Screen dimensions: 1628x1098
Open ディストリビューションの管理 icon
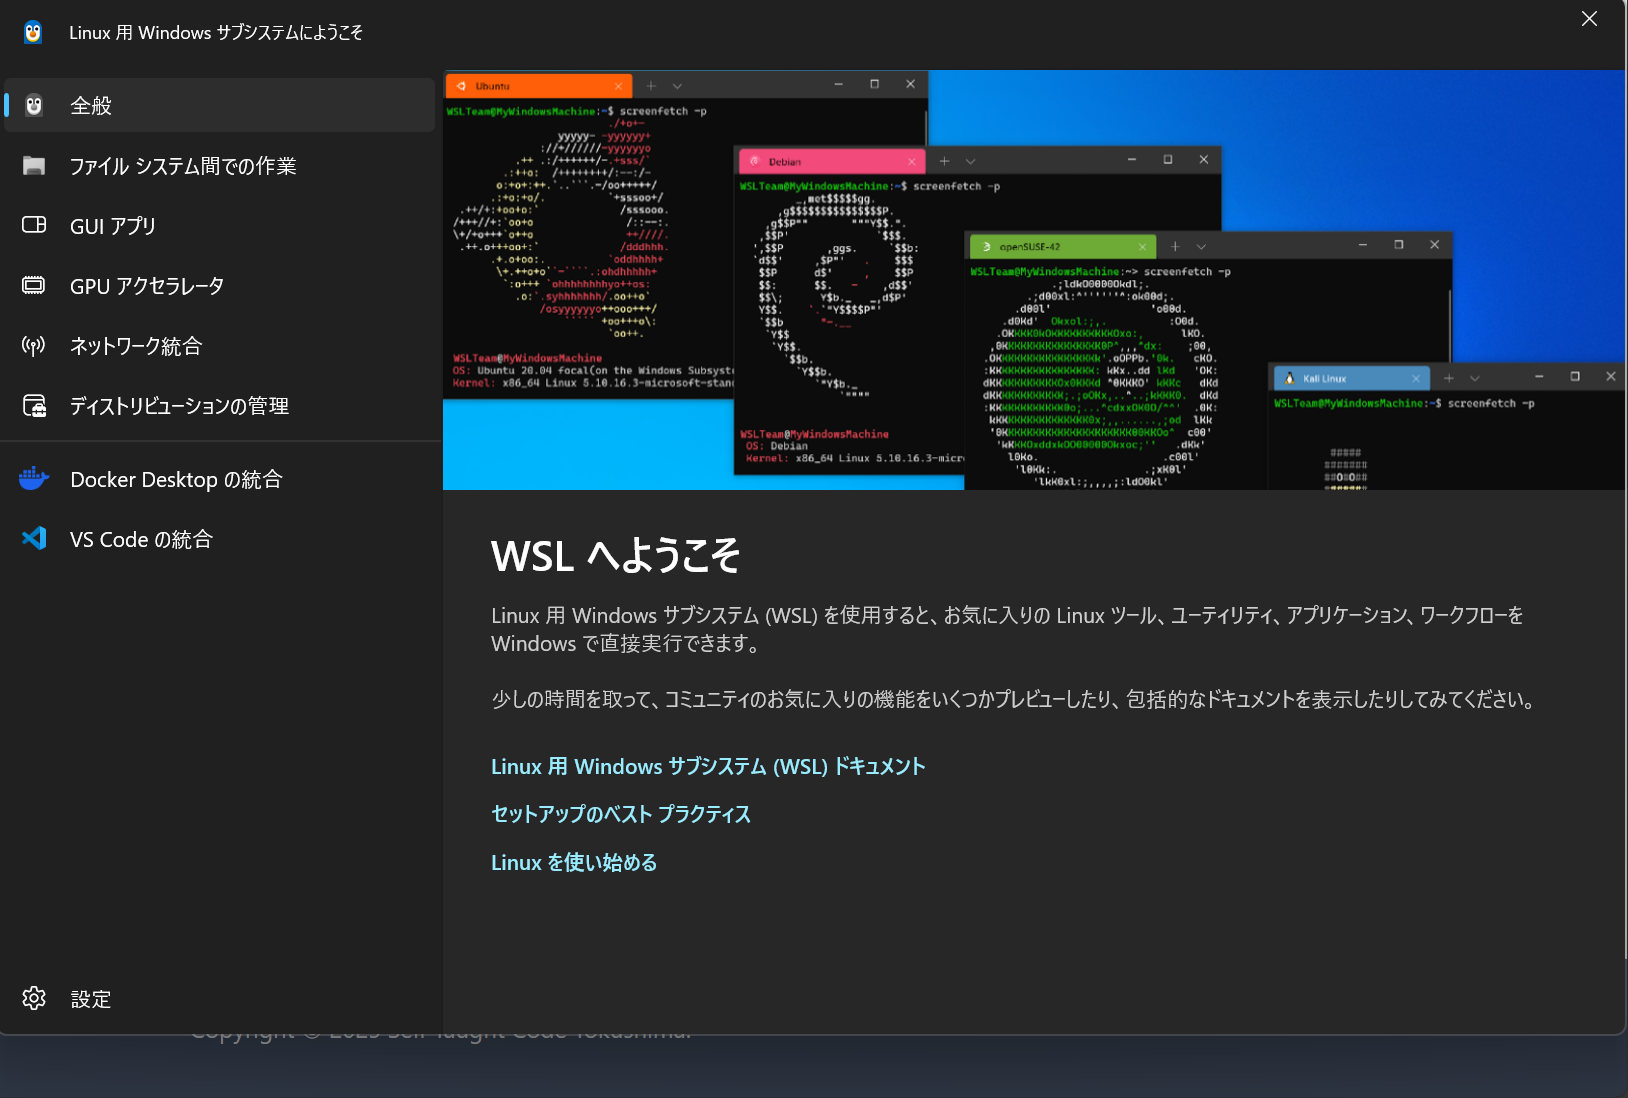[34, 405]
